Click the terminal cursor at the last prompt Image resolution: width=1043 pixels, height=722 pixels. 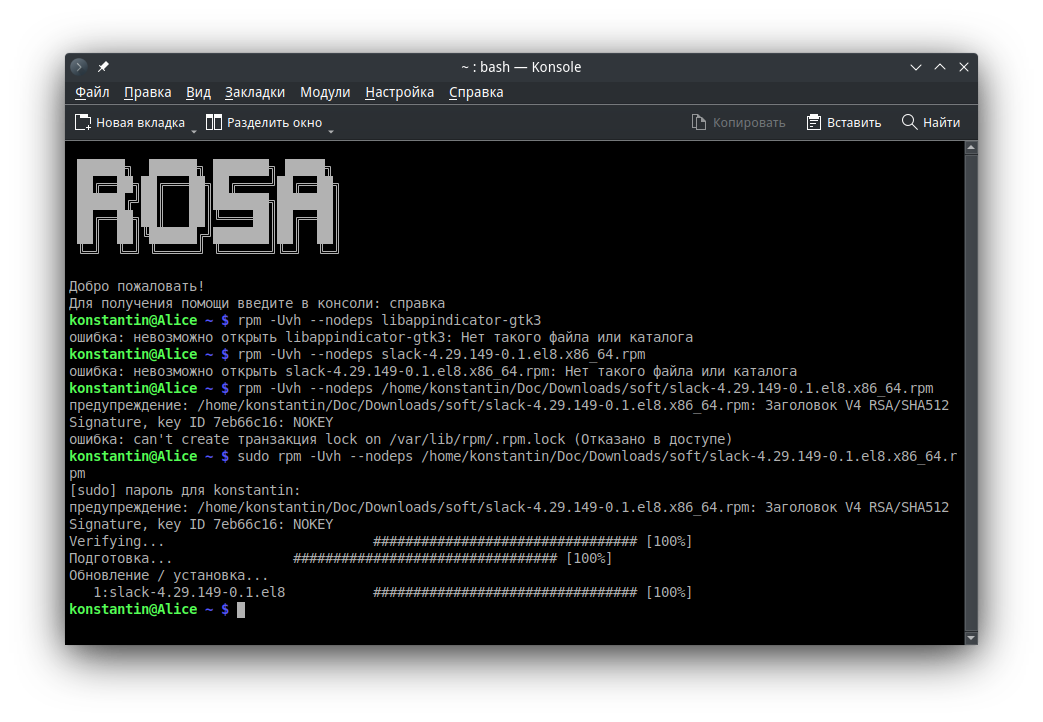coord(241,610)
